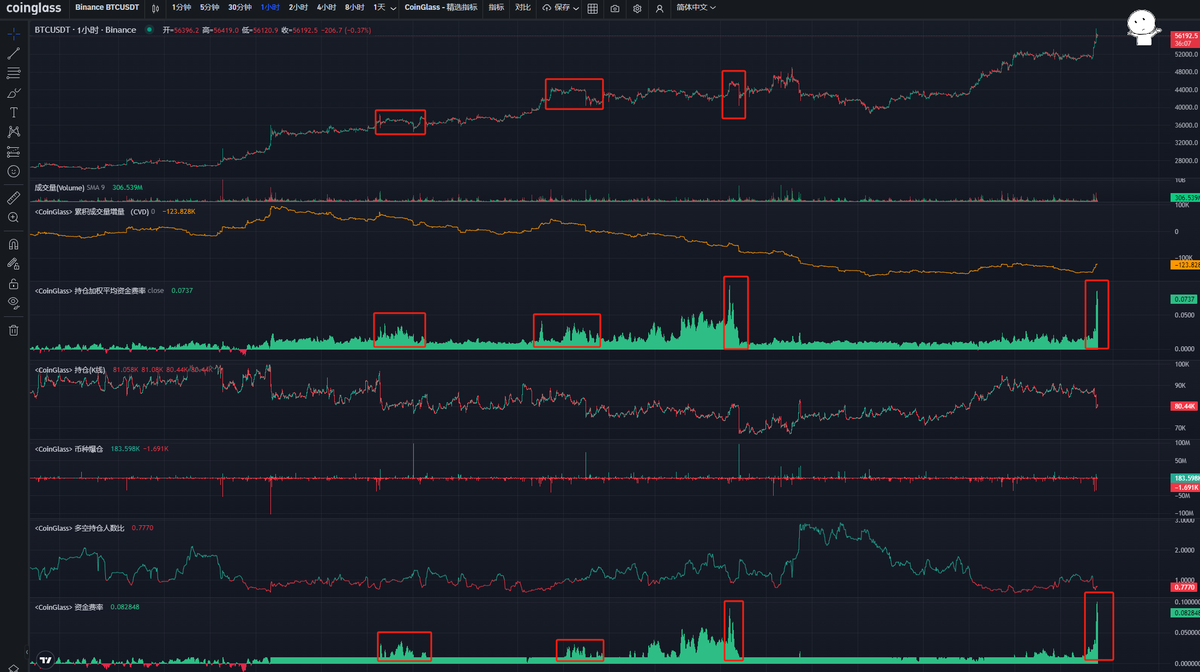1200x672 pixels.
Task: Select the ruler measure tool
Action: tap(14, 197)
